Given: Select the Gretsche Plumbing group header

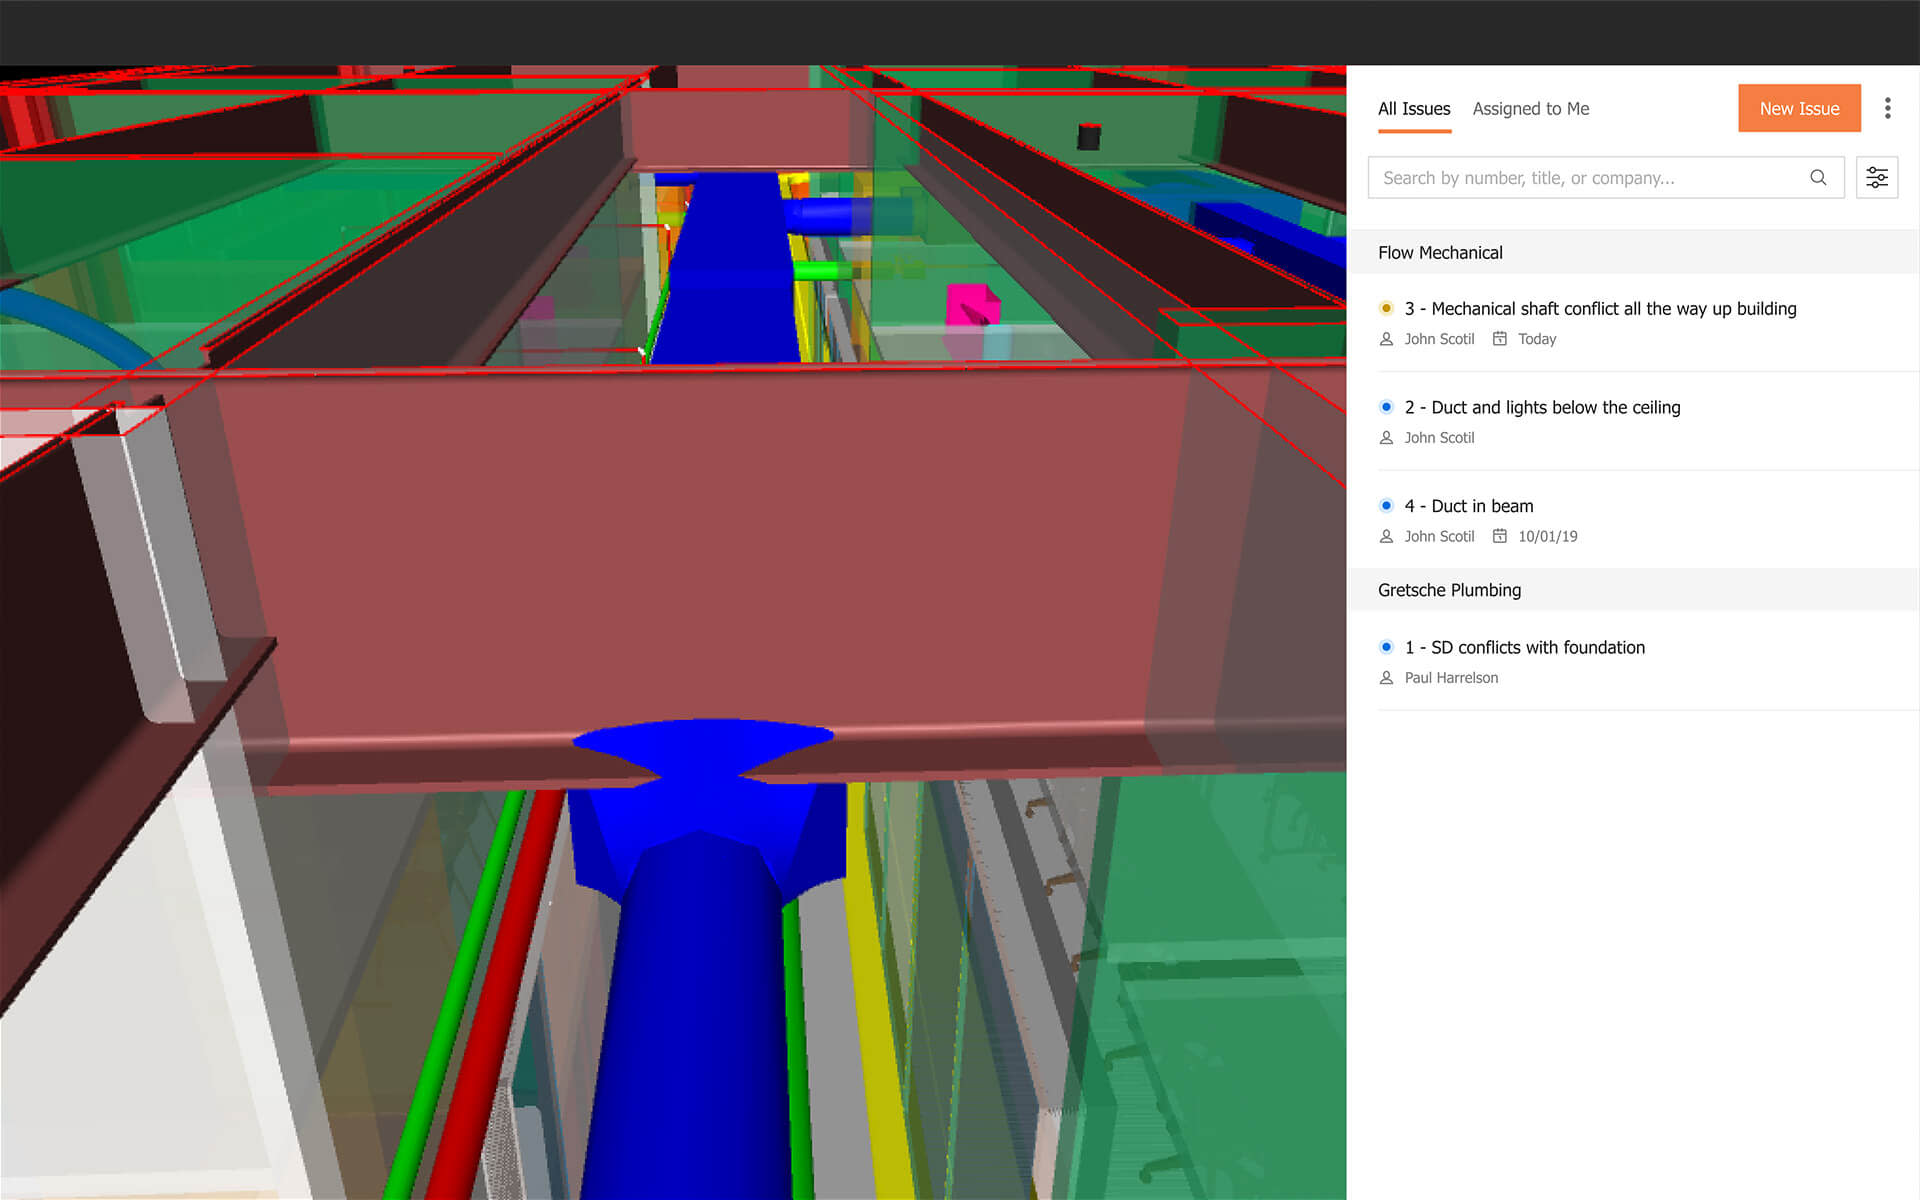Looking at the screenshot, I should point(1633,590).
